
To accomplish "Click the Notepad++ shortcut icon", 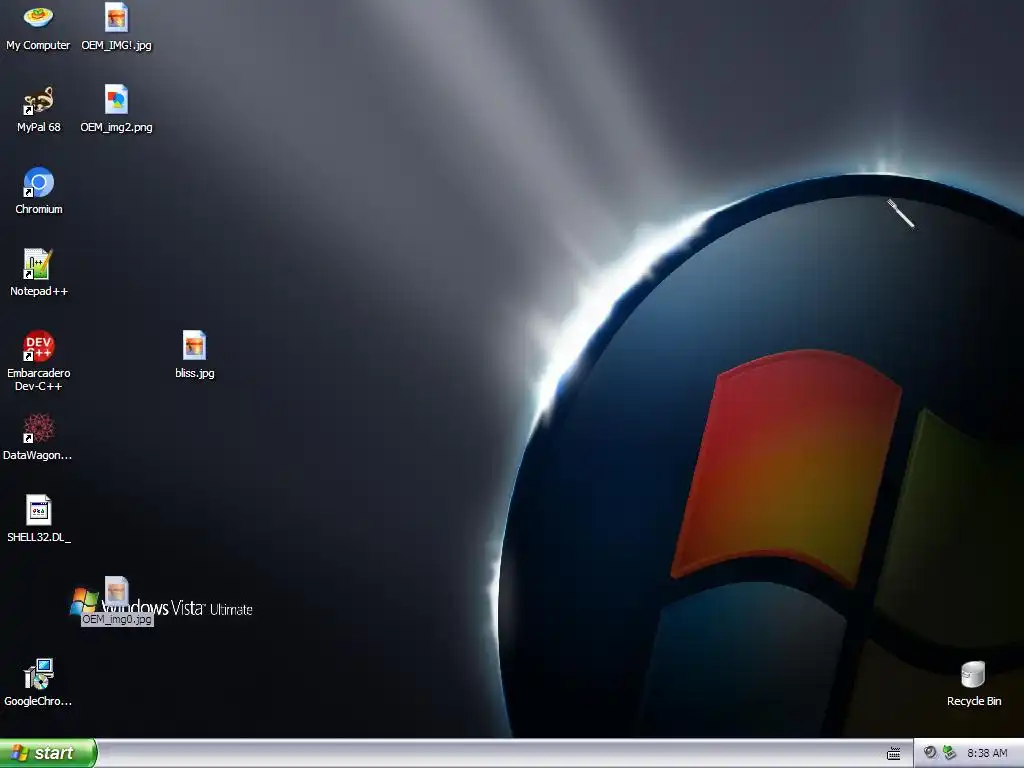I will [39, 264].
